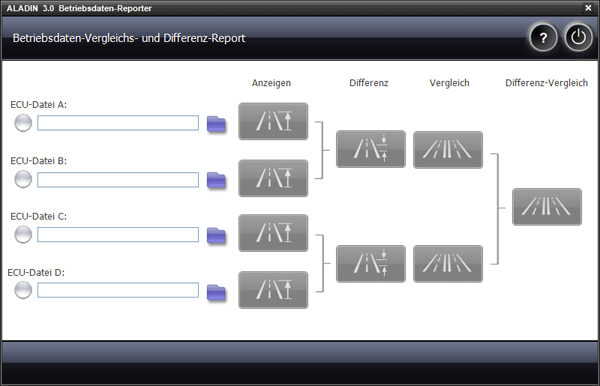Click the power exit button
The image size is (600, 386).
(x=578, y=37)
